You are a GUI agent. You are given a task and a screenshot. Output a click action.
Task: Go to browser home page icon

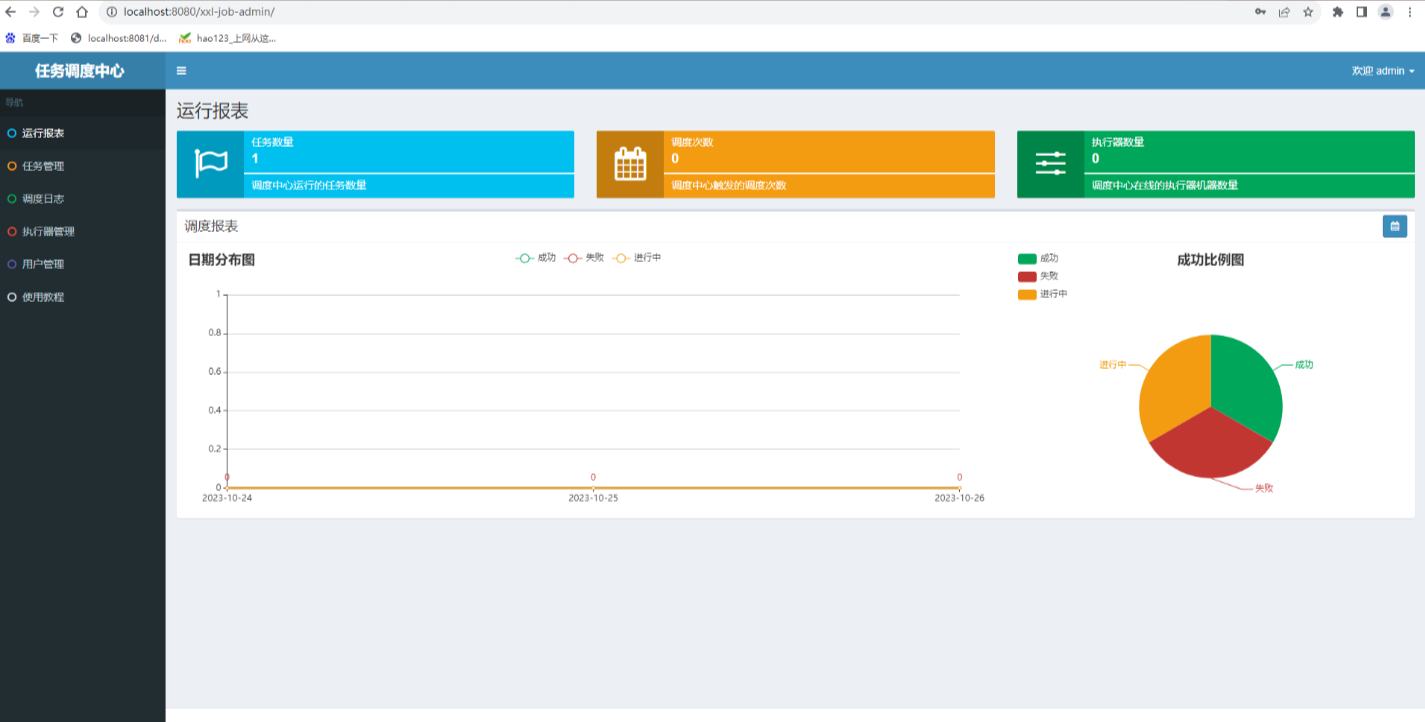pos(82,12)
